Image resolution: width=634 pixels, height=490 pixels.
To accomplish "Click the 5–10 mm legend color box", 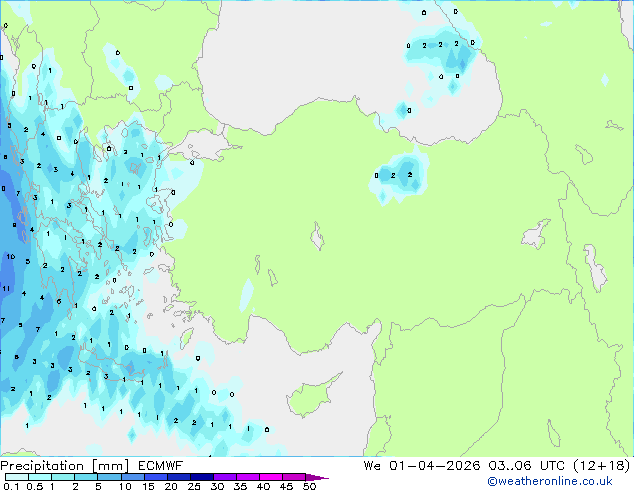I will tap(110, 477).
